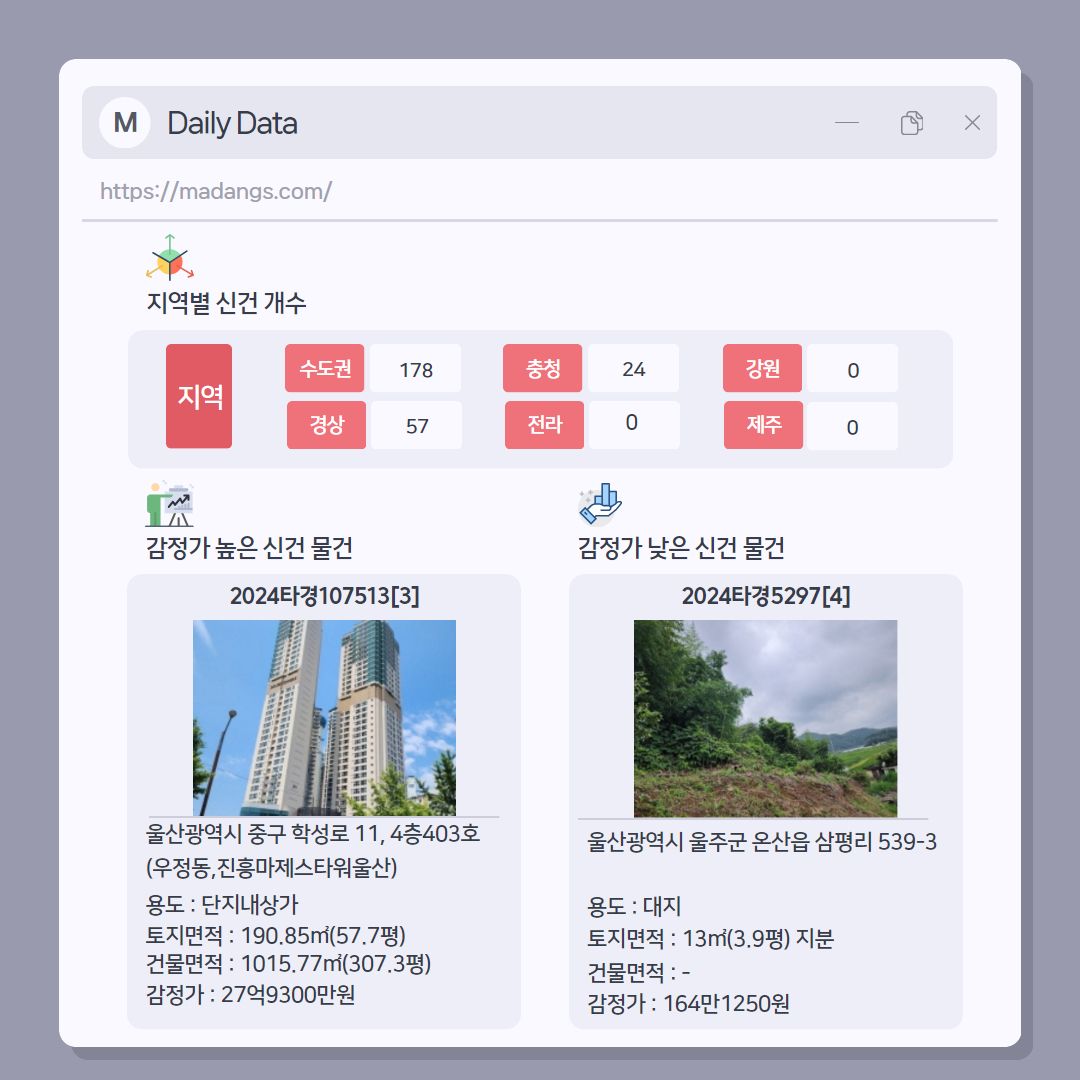Click the Daily Data window title
This screenshot has width=1080, height=1080.
232,123
